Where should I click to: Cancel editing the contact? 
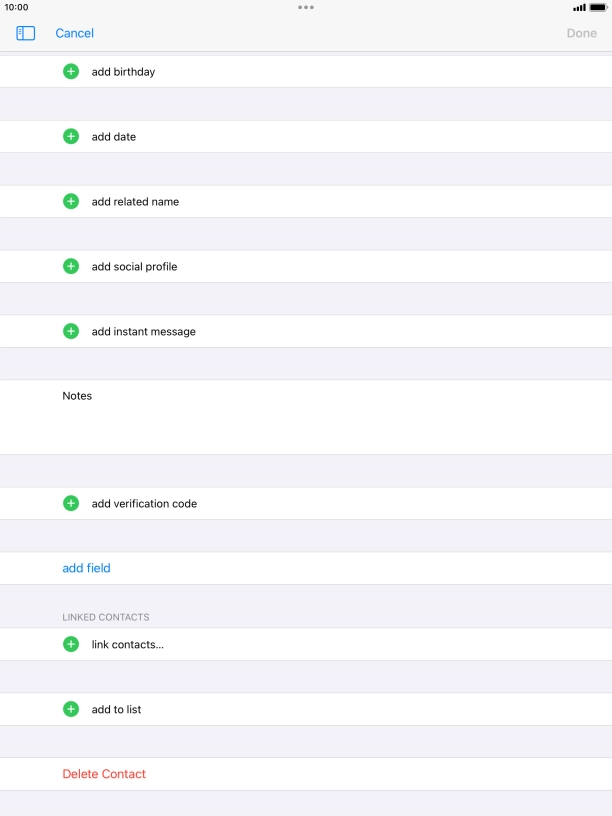tap(74, 33)
